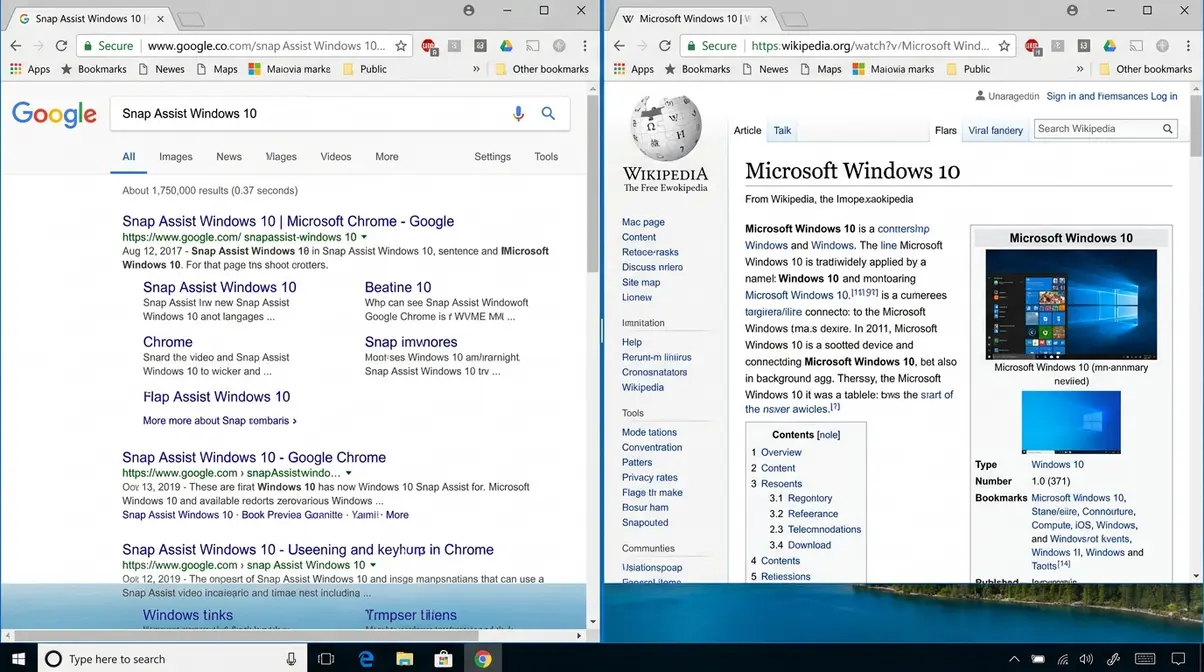Star the Wikipedia page as bookmark
Screen dimensions: 1204x672
click(1005, 46)
